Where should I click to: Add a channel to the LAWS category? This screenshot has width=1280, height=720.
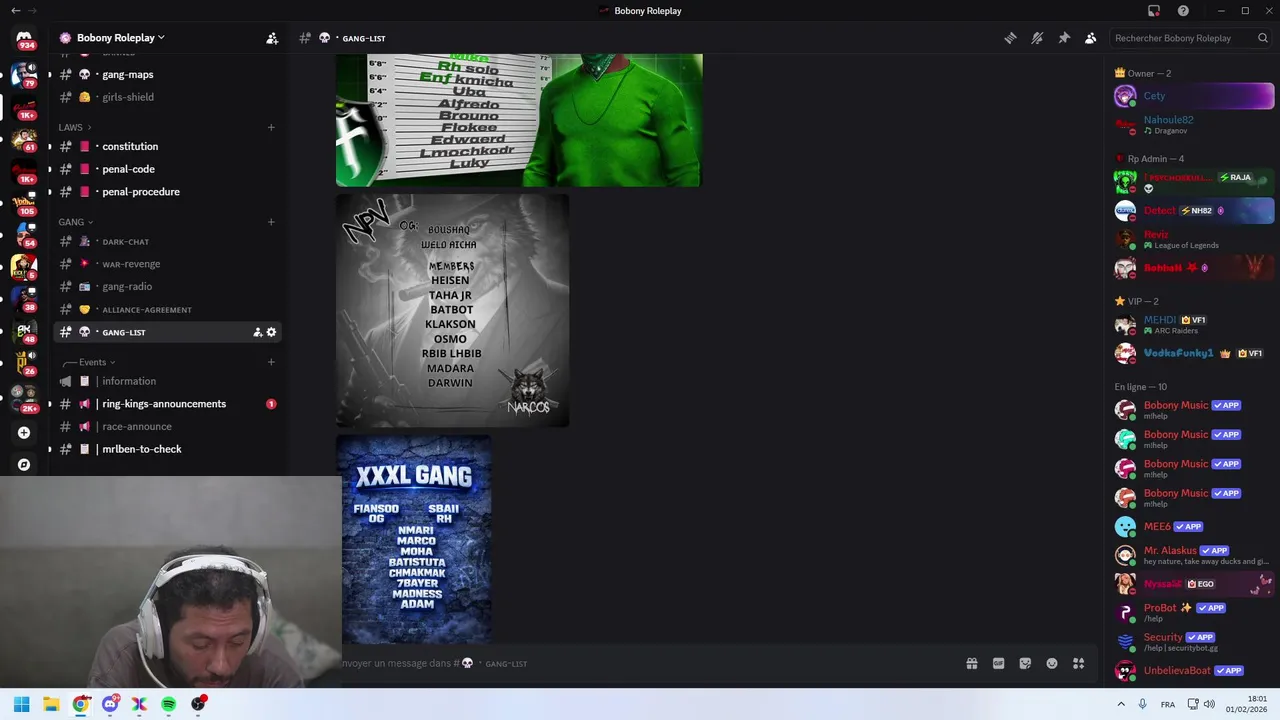(x=271, y=127)
